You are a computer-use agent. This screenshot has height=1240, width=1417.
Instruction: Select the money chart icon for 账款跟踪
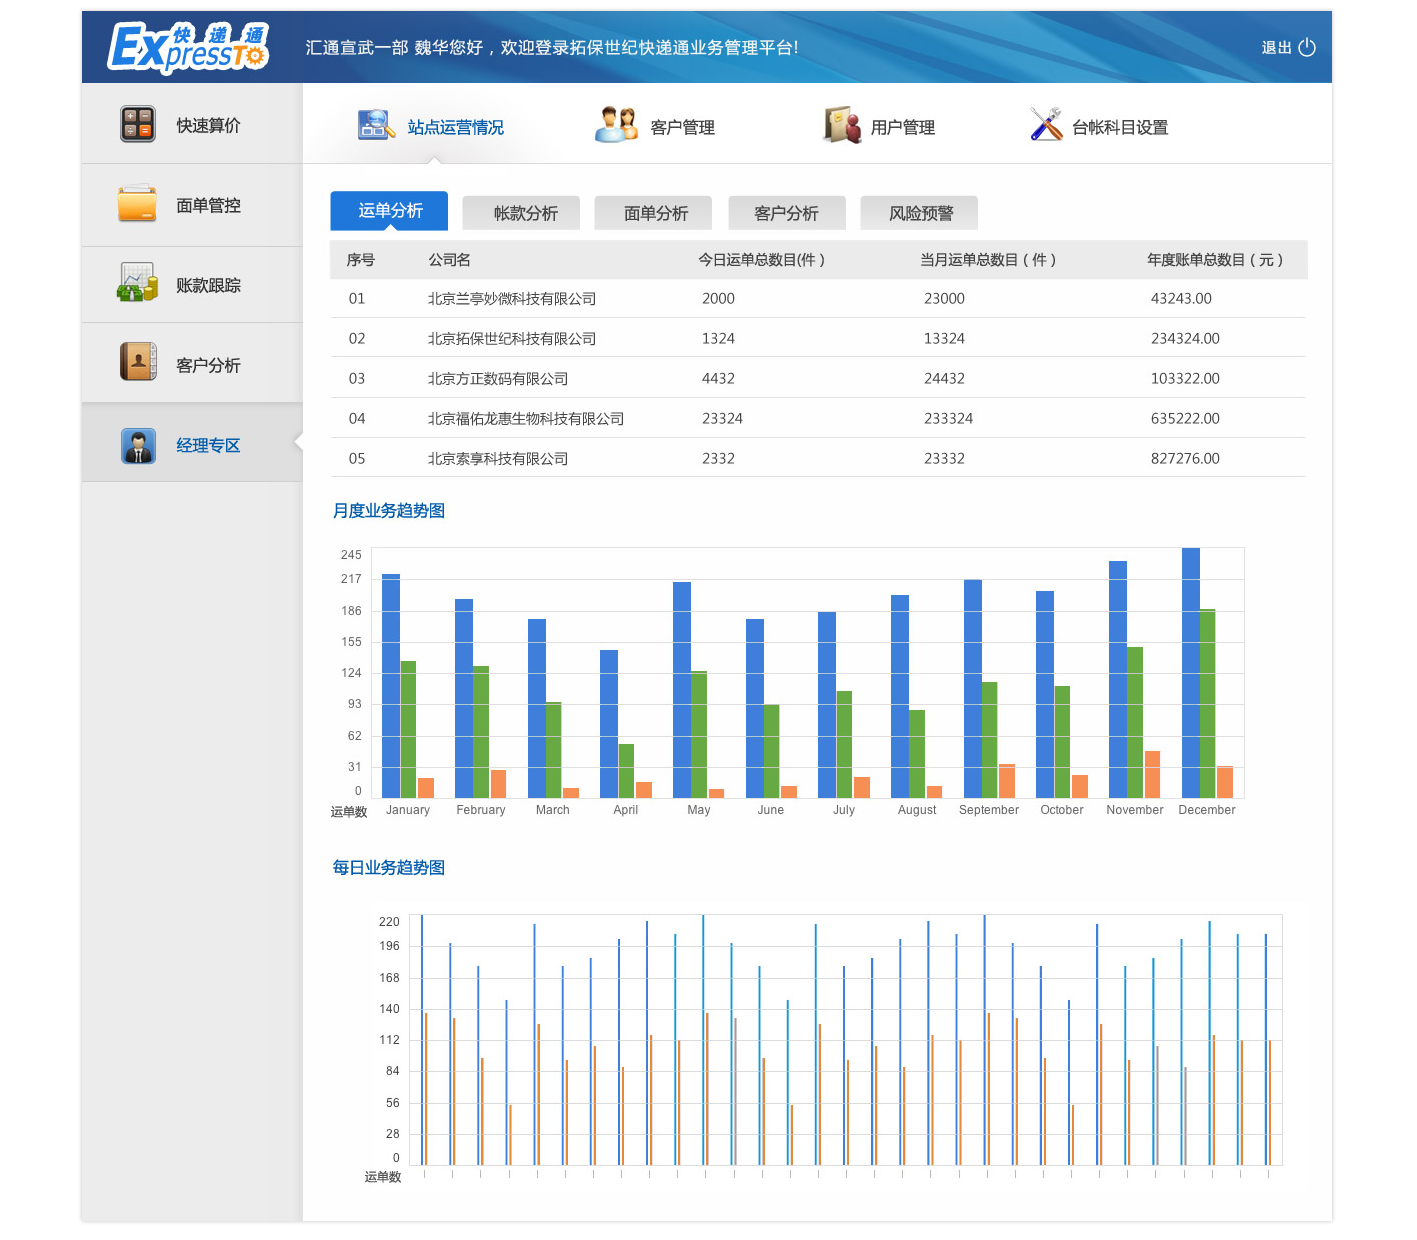(137, 283)
